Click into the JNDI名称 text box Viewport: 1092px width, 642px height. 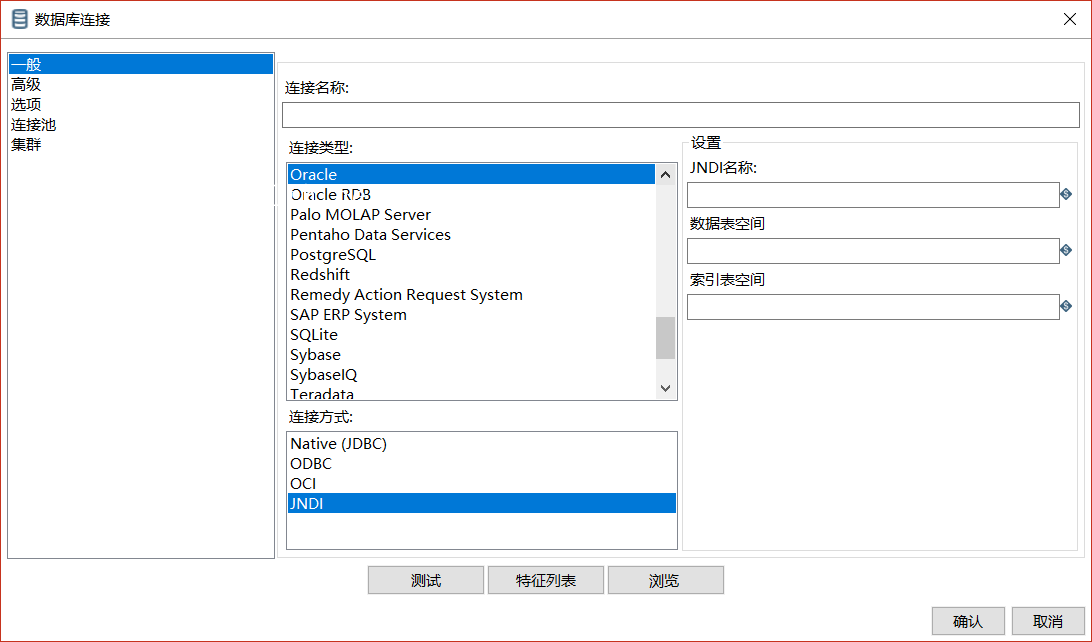(873, 195)
